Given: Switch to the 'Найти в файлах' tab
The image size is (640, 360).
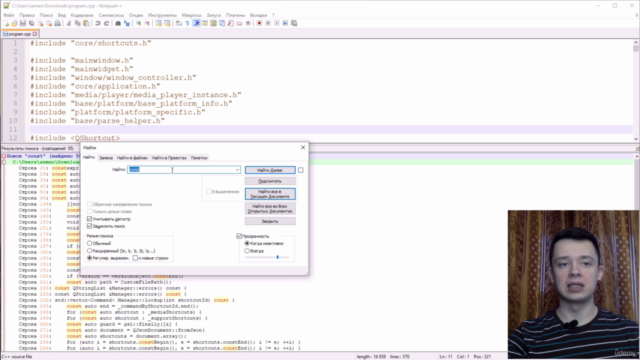Looking at the screenshot, I should click(x=132, y=158).
